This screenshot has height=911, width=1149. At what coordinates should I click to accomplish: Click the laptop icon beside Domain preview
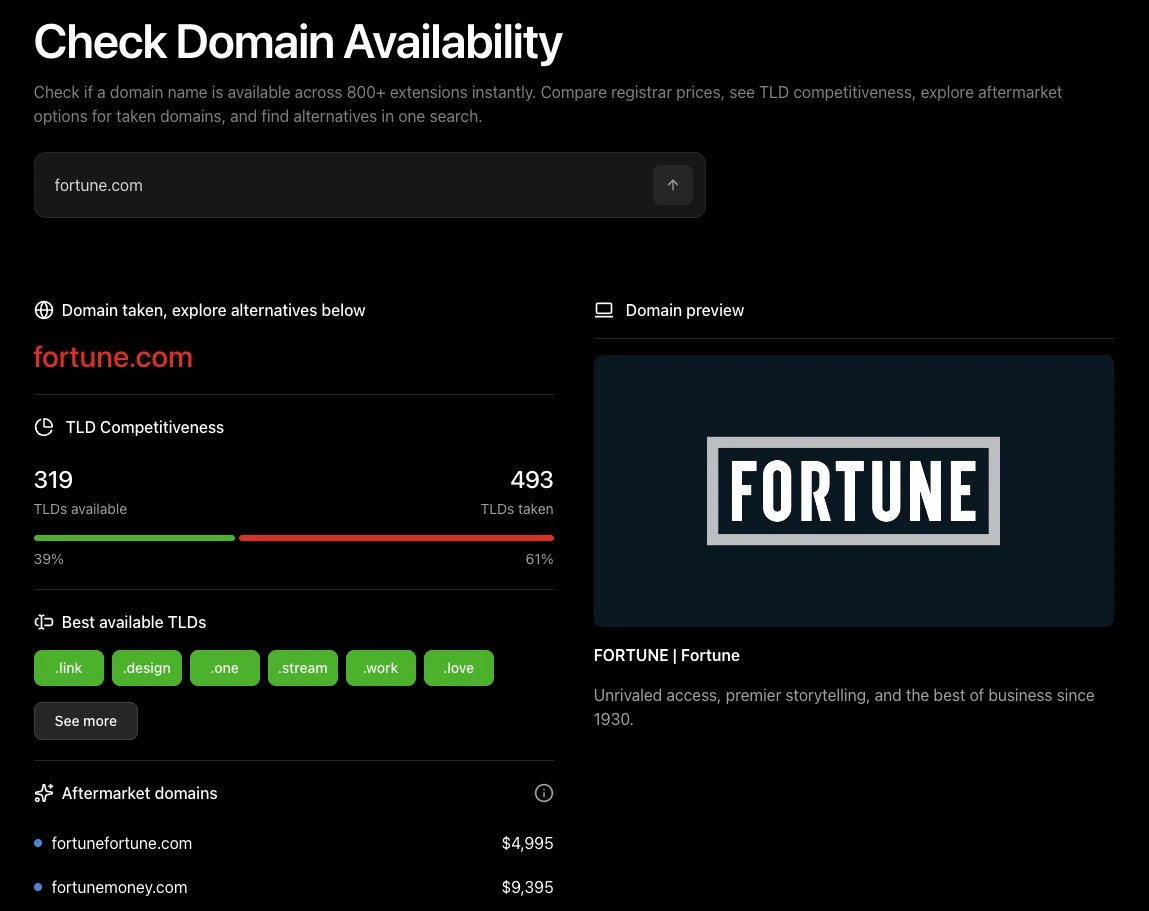coord(604,310)
